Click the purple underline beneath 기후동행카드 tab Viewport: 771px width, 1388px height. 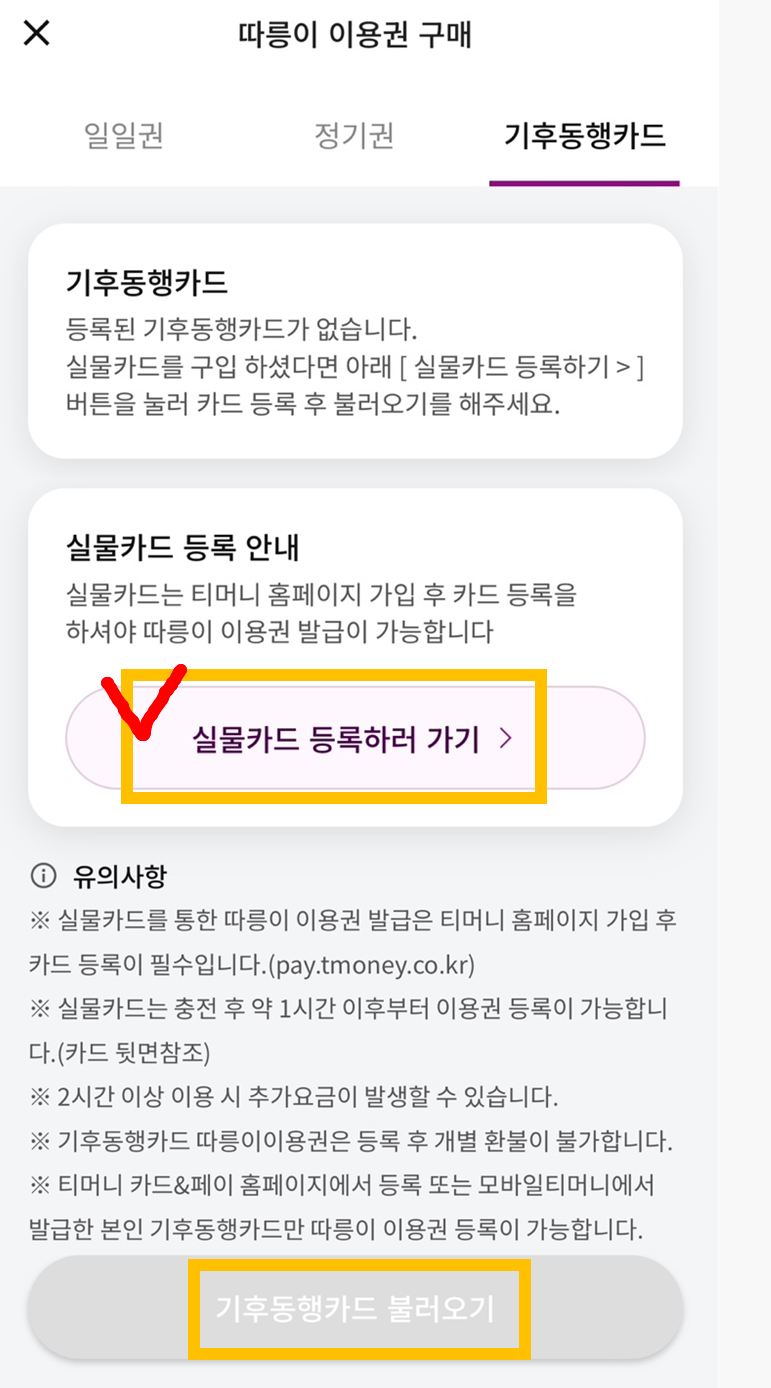click(584, 181)
